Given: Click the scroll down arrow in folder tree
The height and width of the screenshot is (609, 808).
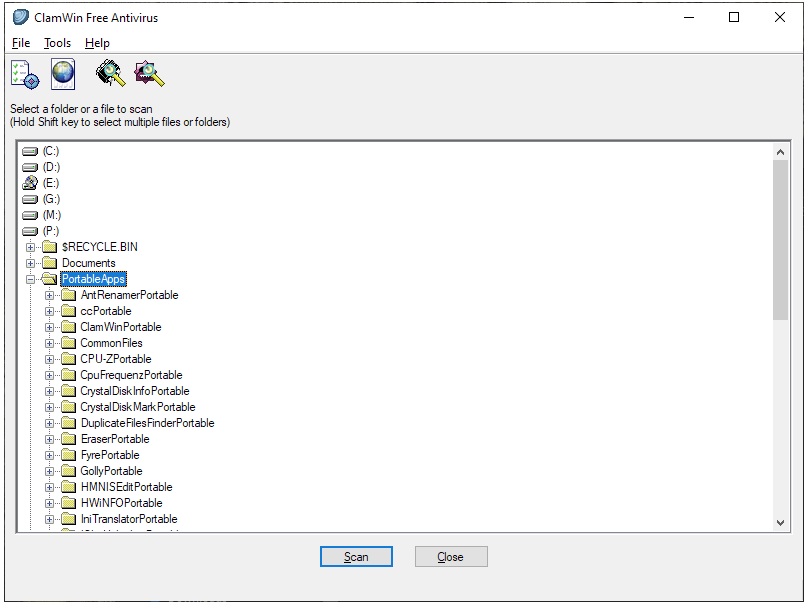Looking at the screenshot, I should [x=781, y=522].
